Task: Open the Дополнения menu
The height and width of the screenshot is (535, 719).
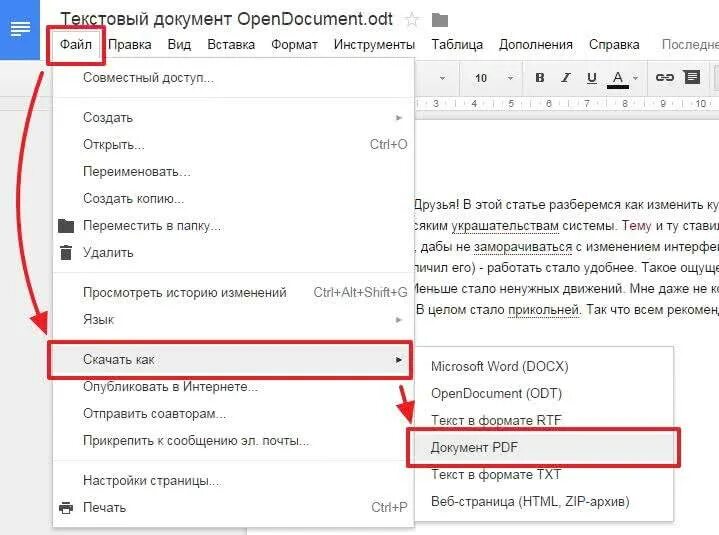Action: 536,44
